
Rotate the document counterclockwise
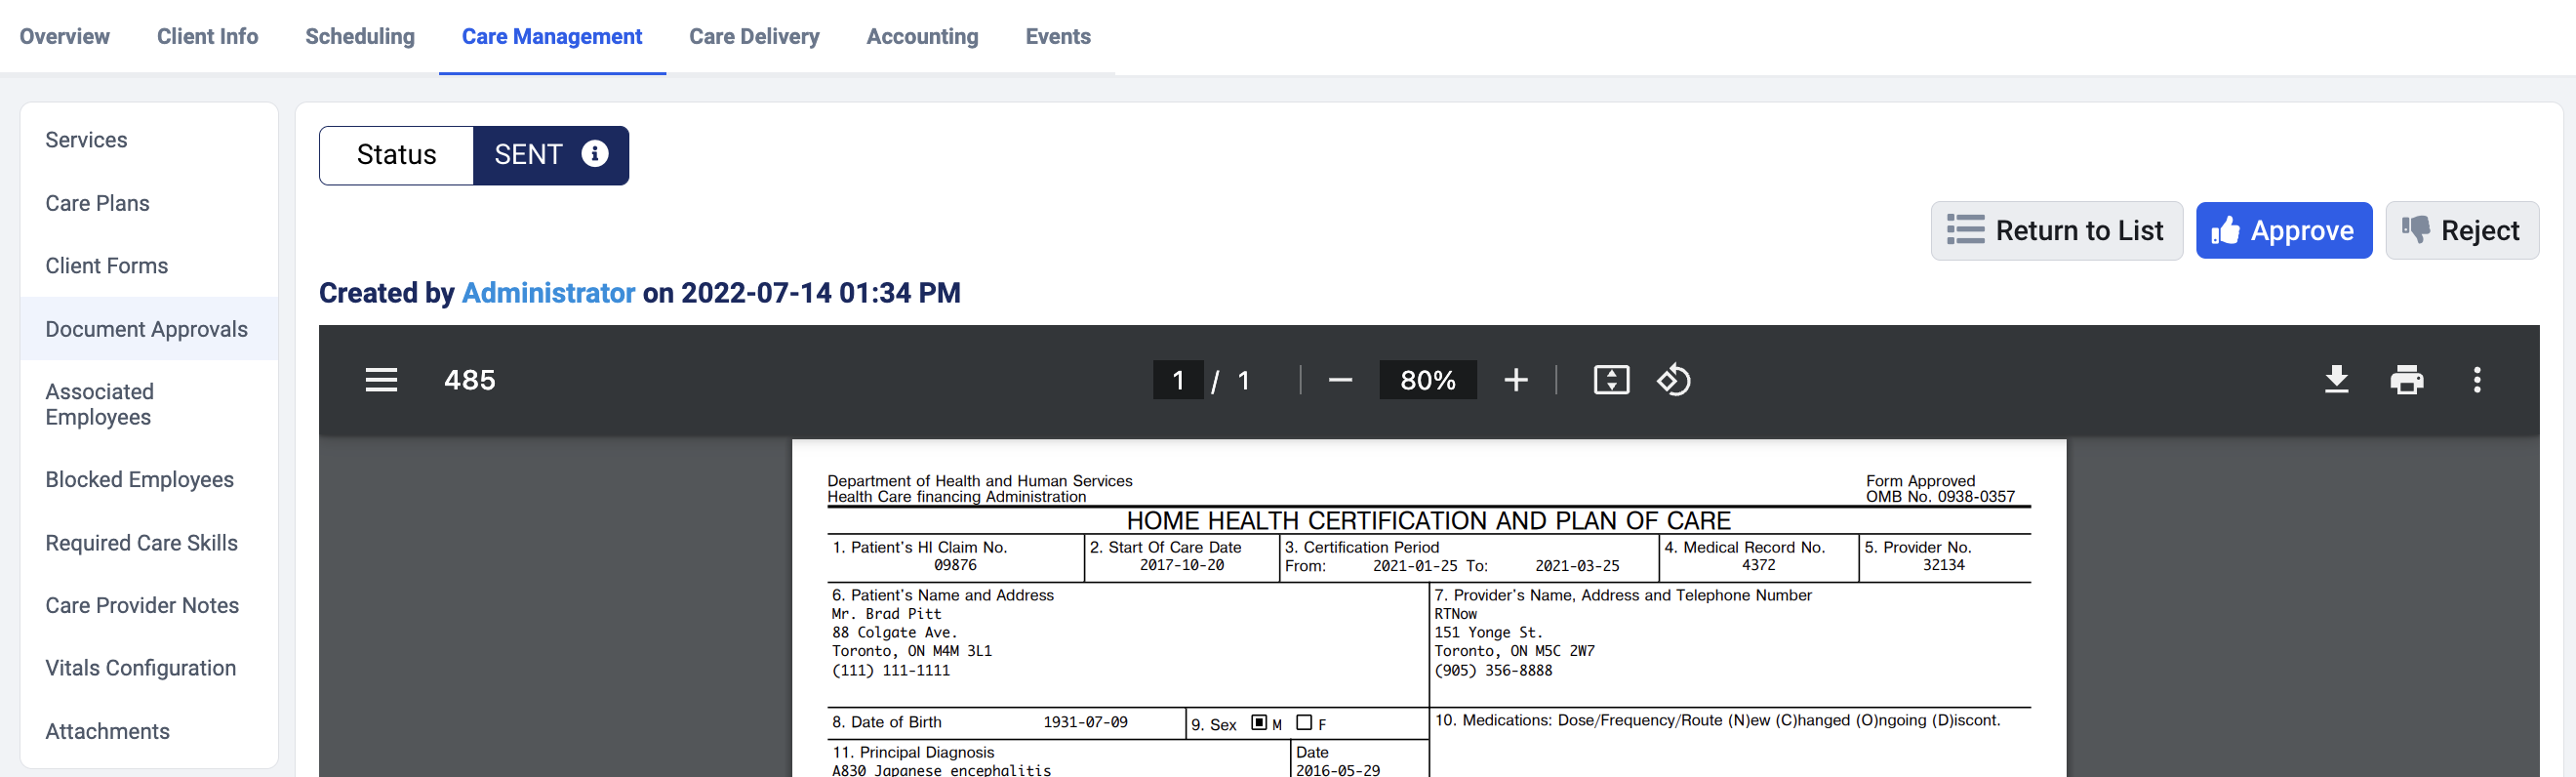coord(1674,380)
